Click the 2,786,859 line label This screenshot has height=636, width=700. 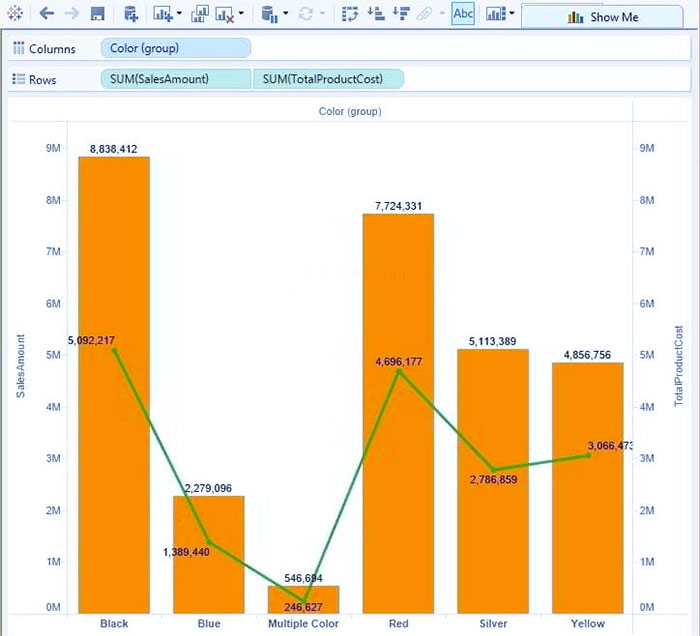coord(493,480)
